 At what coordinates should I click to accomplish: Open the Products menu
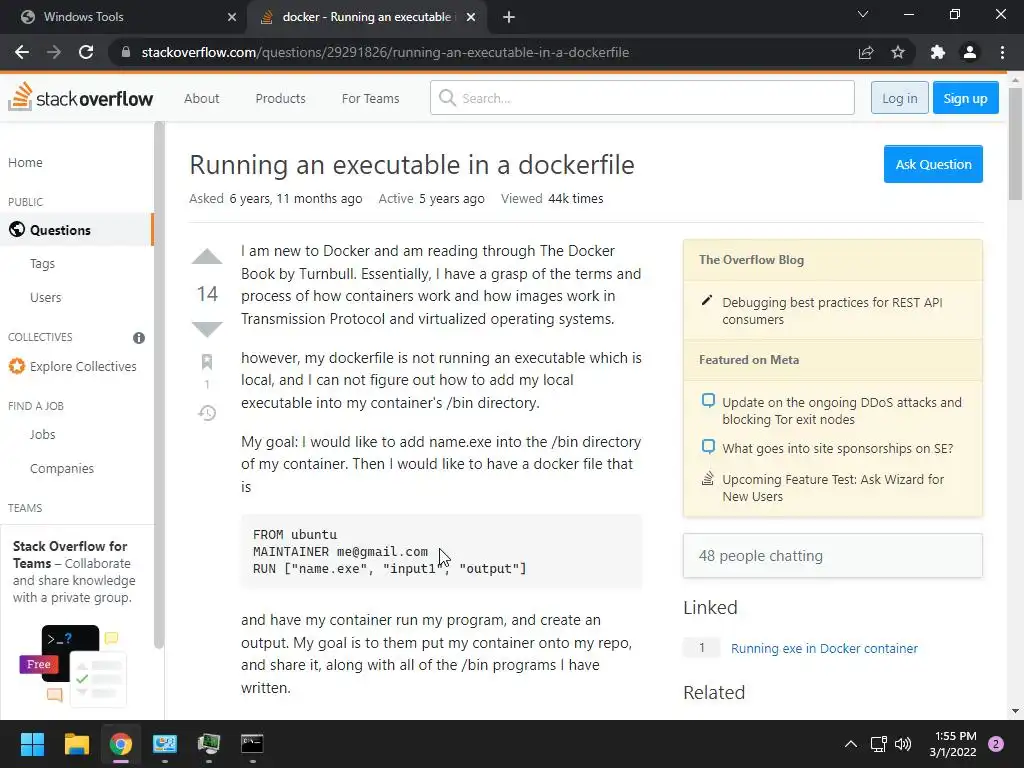pos(280,98)
